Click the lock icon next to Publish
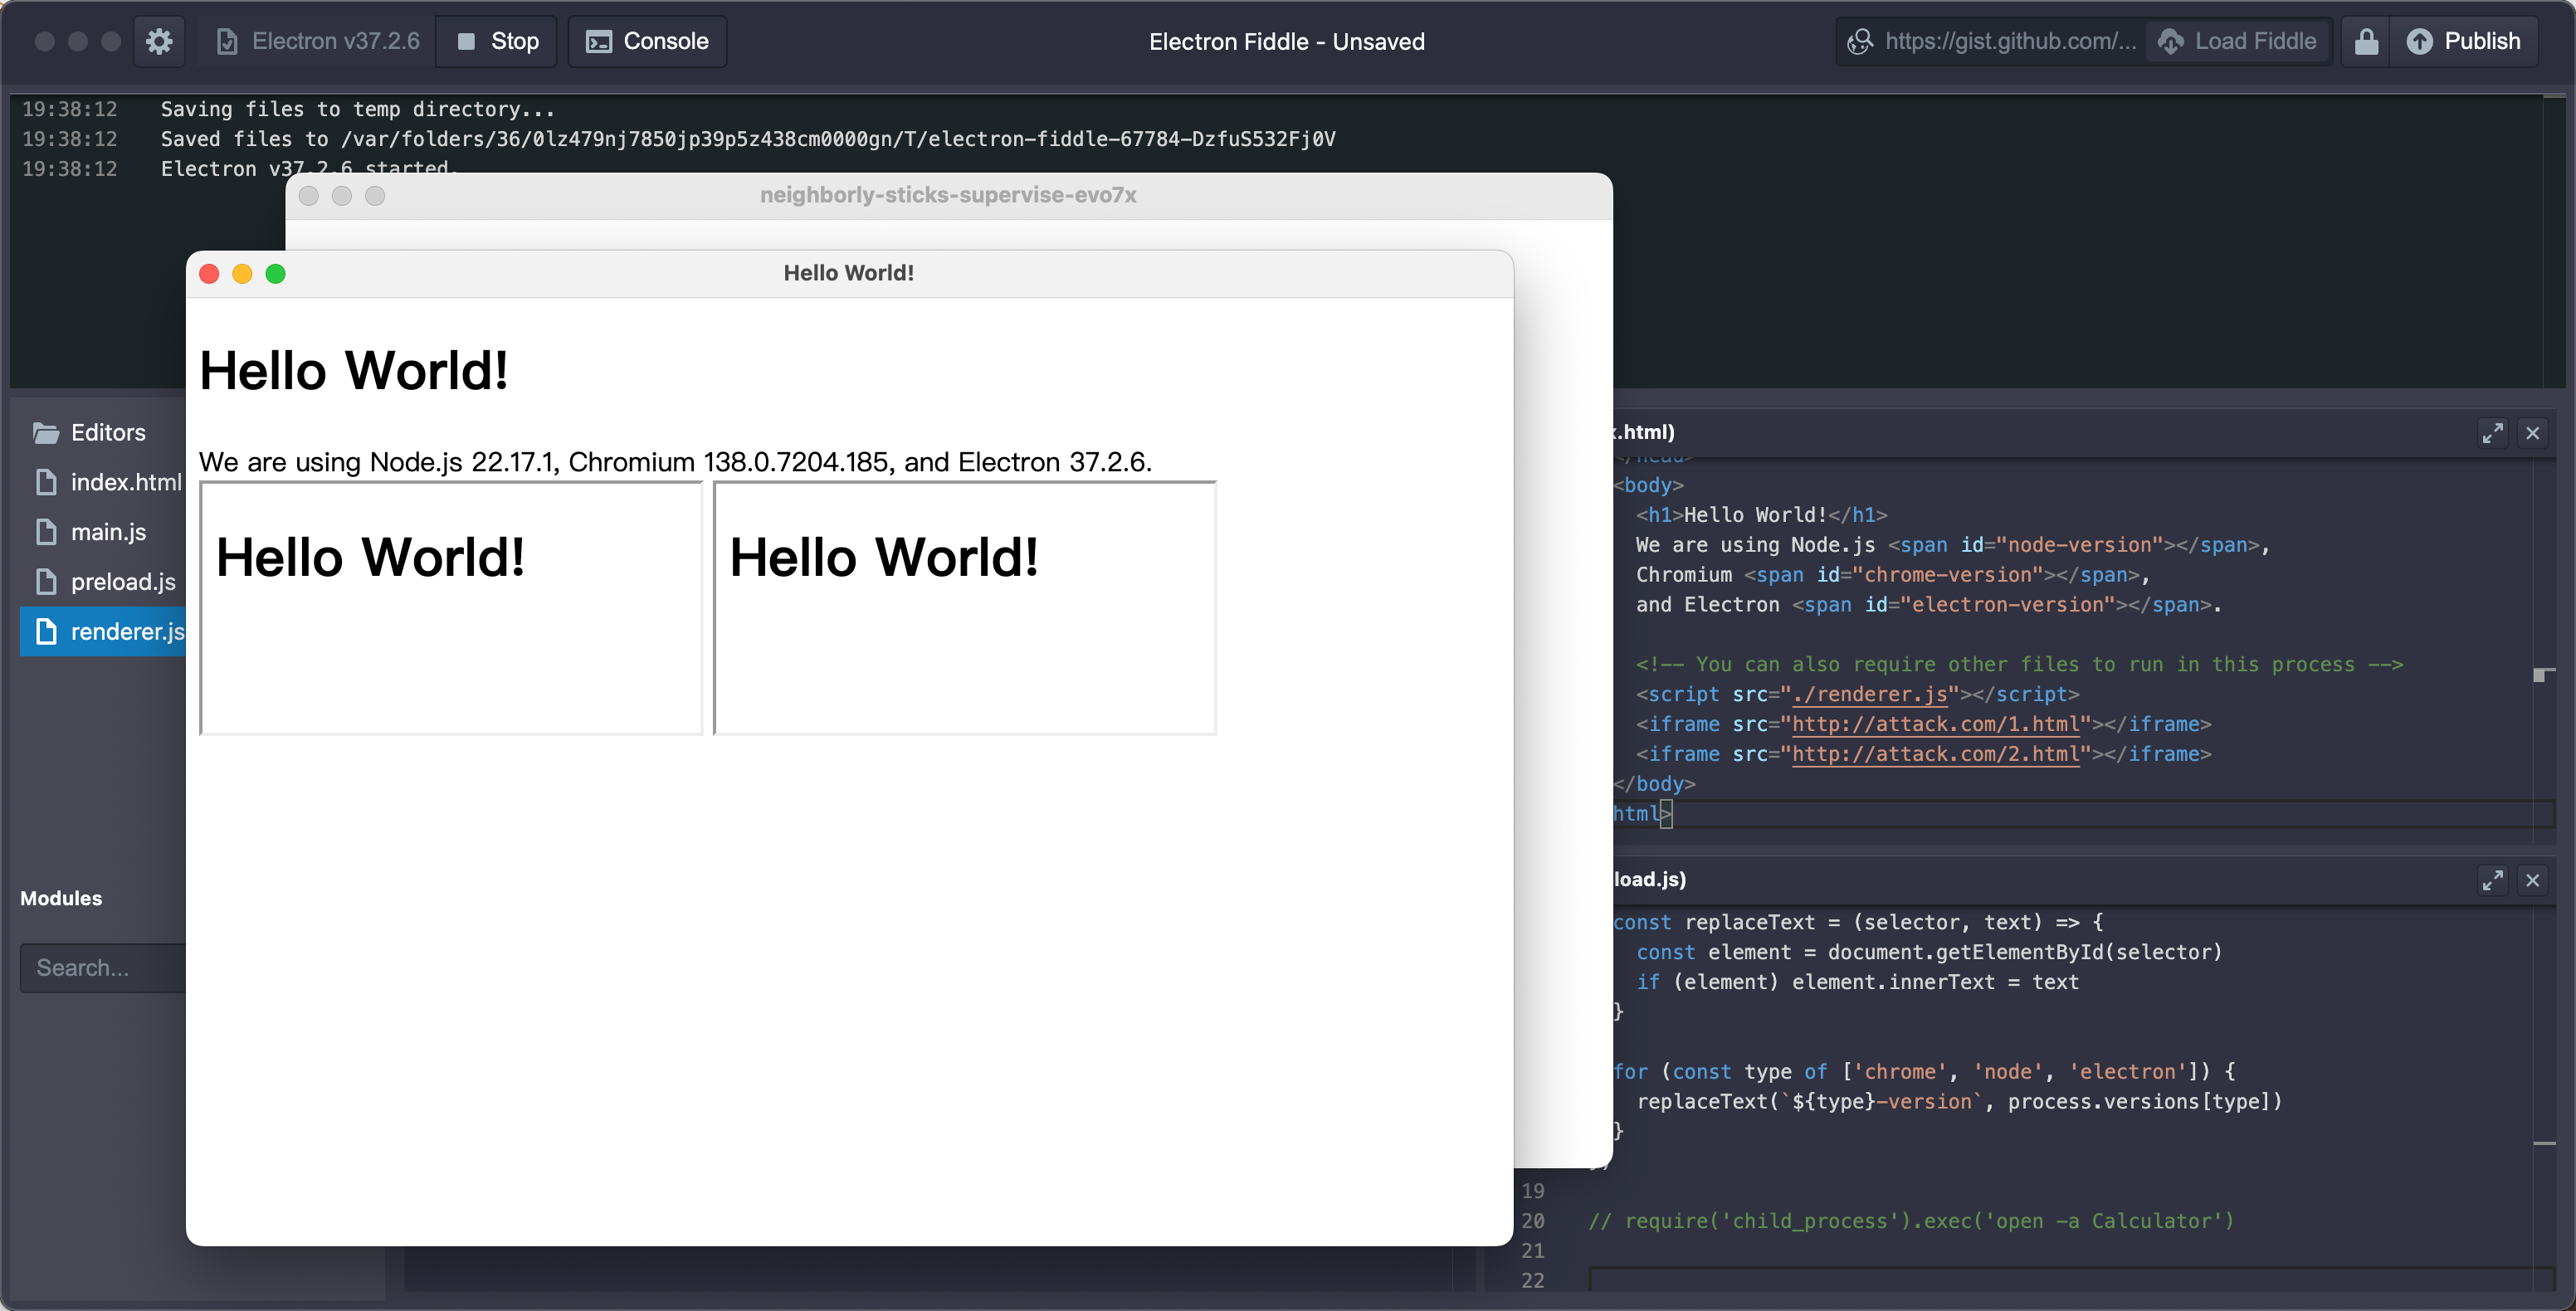The height and width of the screenshot is (1311, 2576). coord(2366,41)
